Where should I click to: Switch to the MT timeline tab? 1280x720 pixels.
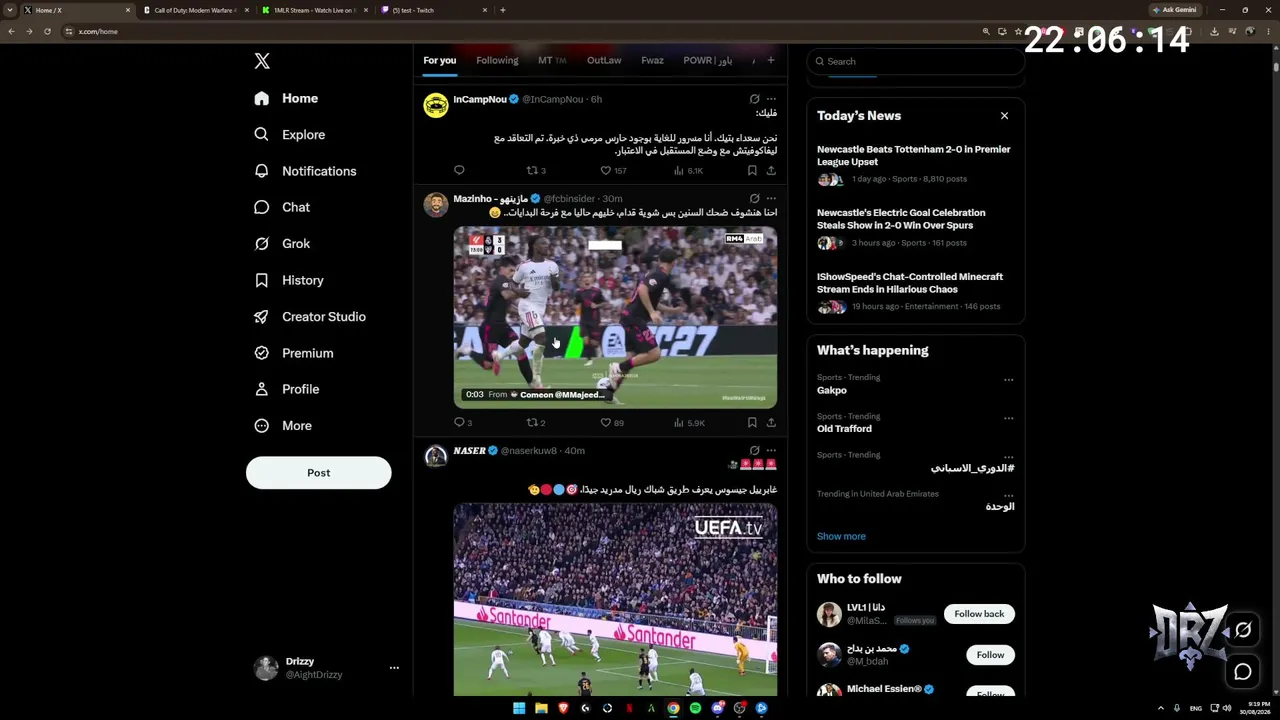pos(552,61)
